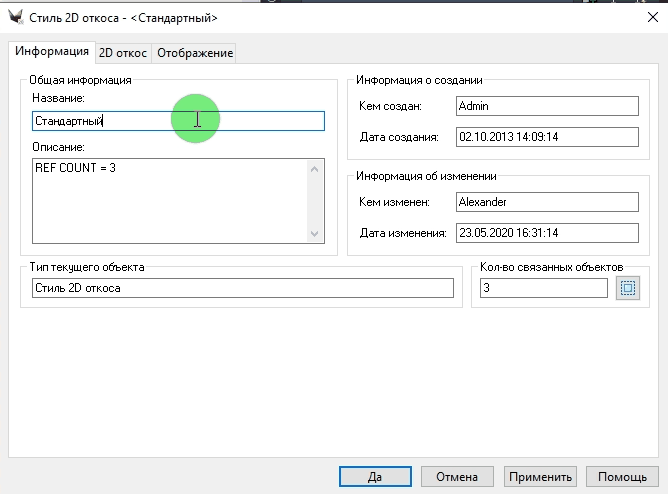
Task: Select the Дата изменения field
Action: (545, 233)
